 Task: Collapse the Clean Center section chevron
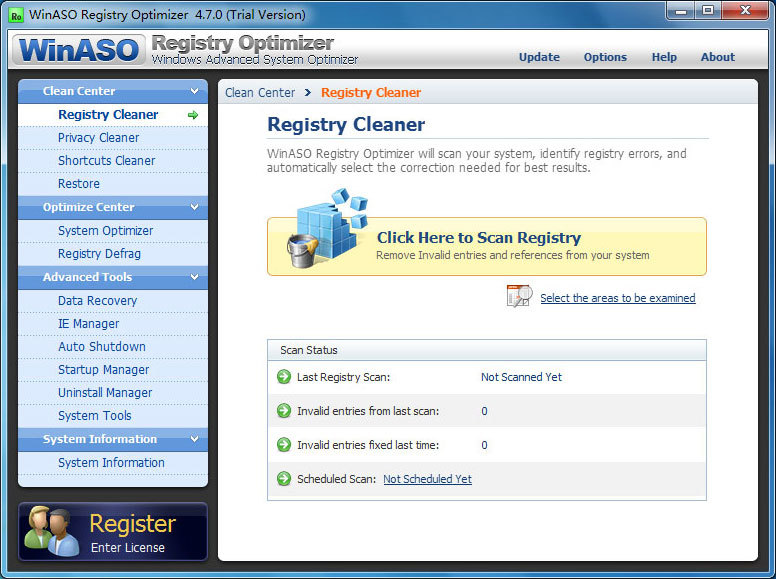(x=194, y=91)
